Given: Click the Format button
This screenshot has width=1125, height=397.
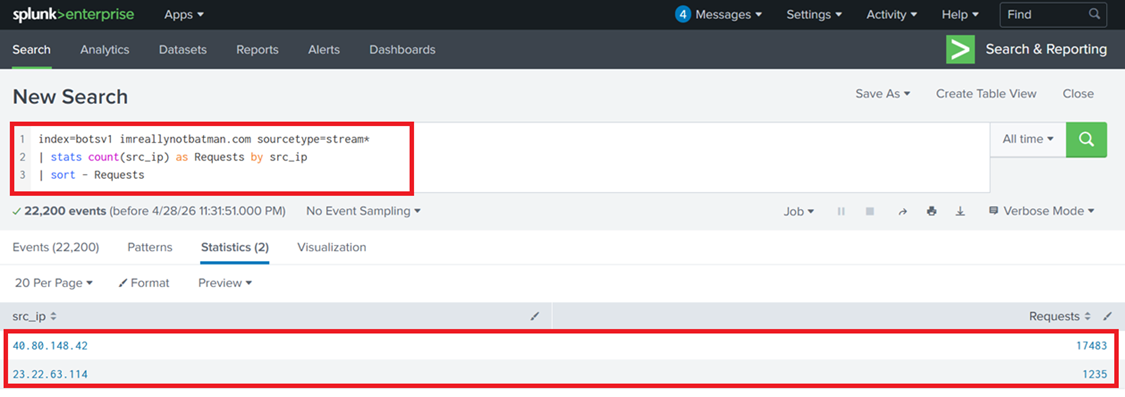Looking at the screenshot, I should (x=144, y=284).
